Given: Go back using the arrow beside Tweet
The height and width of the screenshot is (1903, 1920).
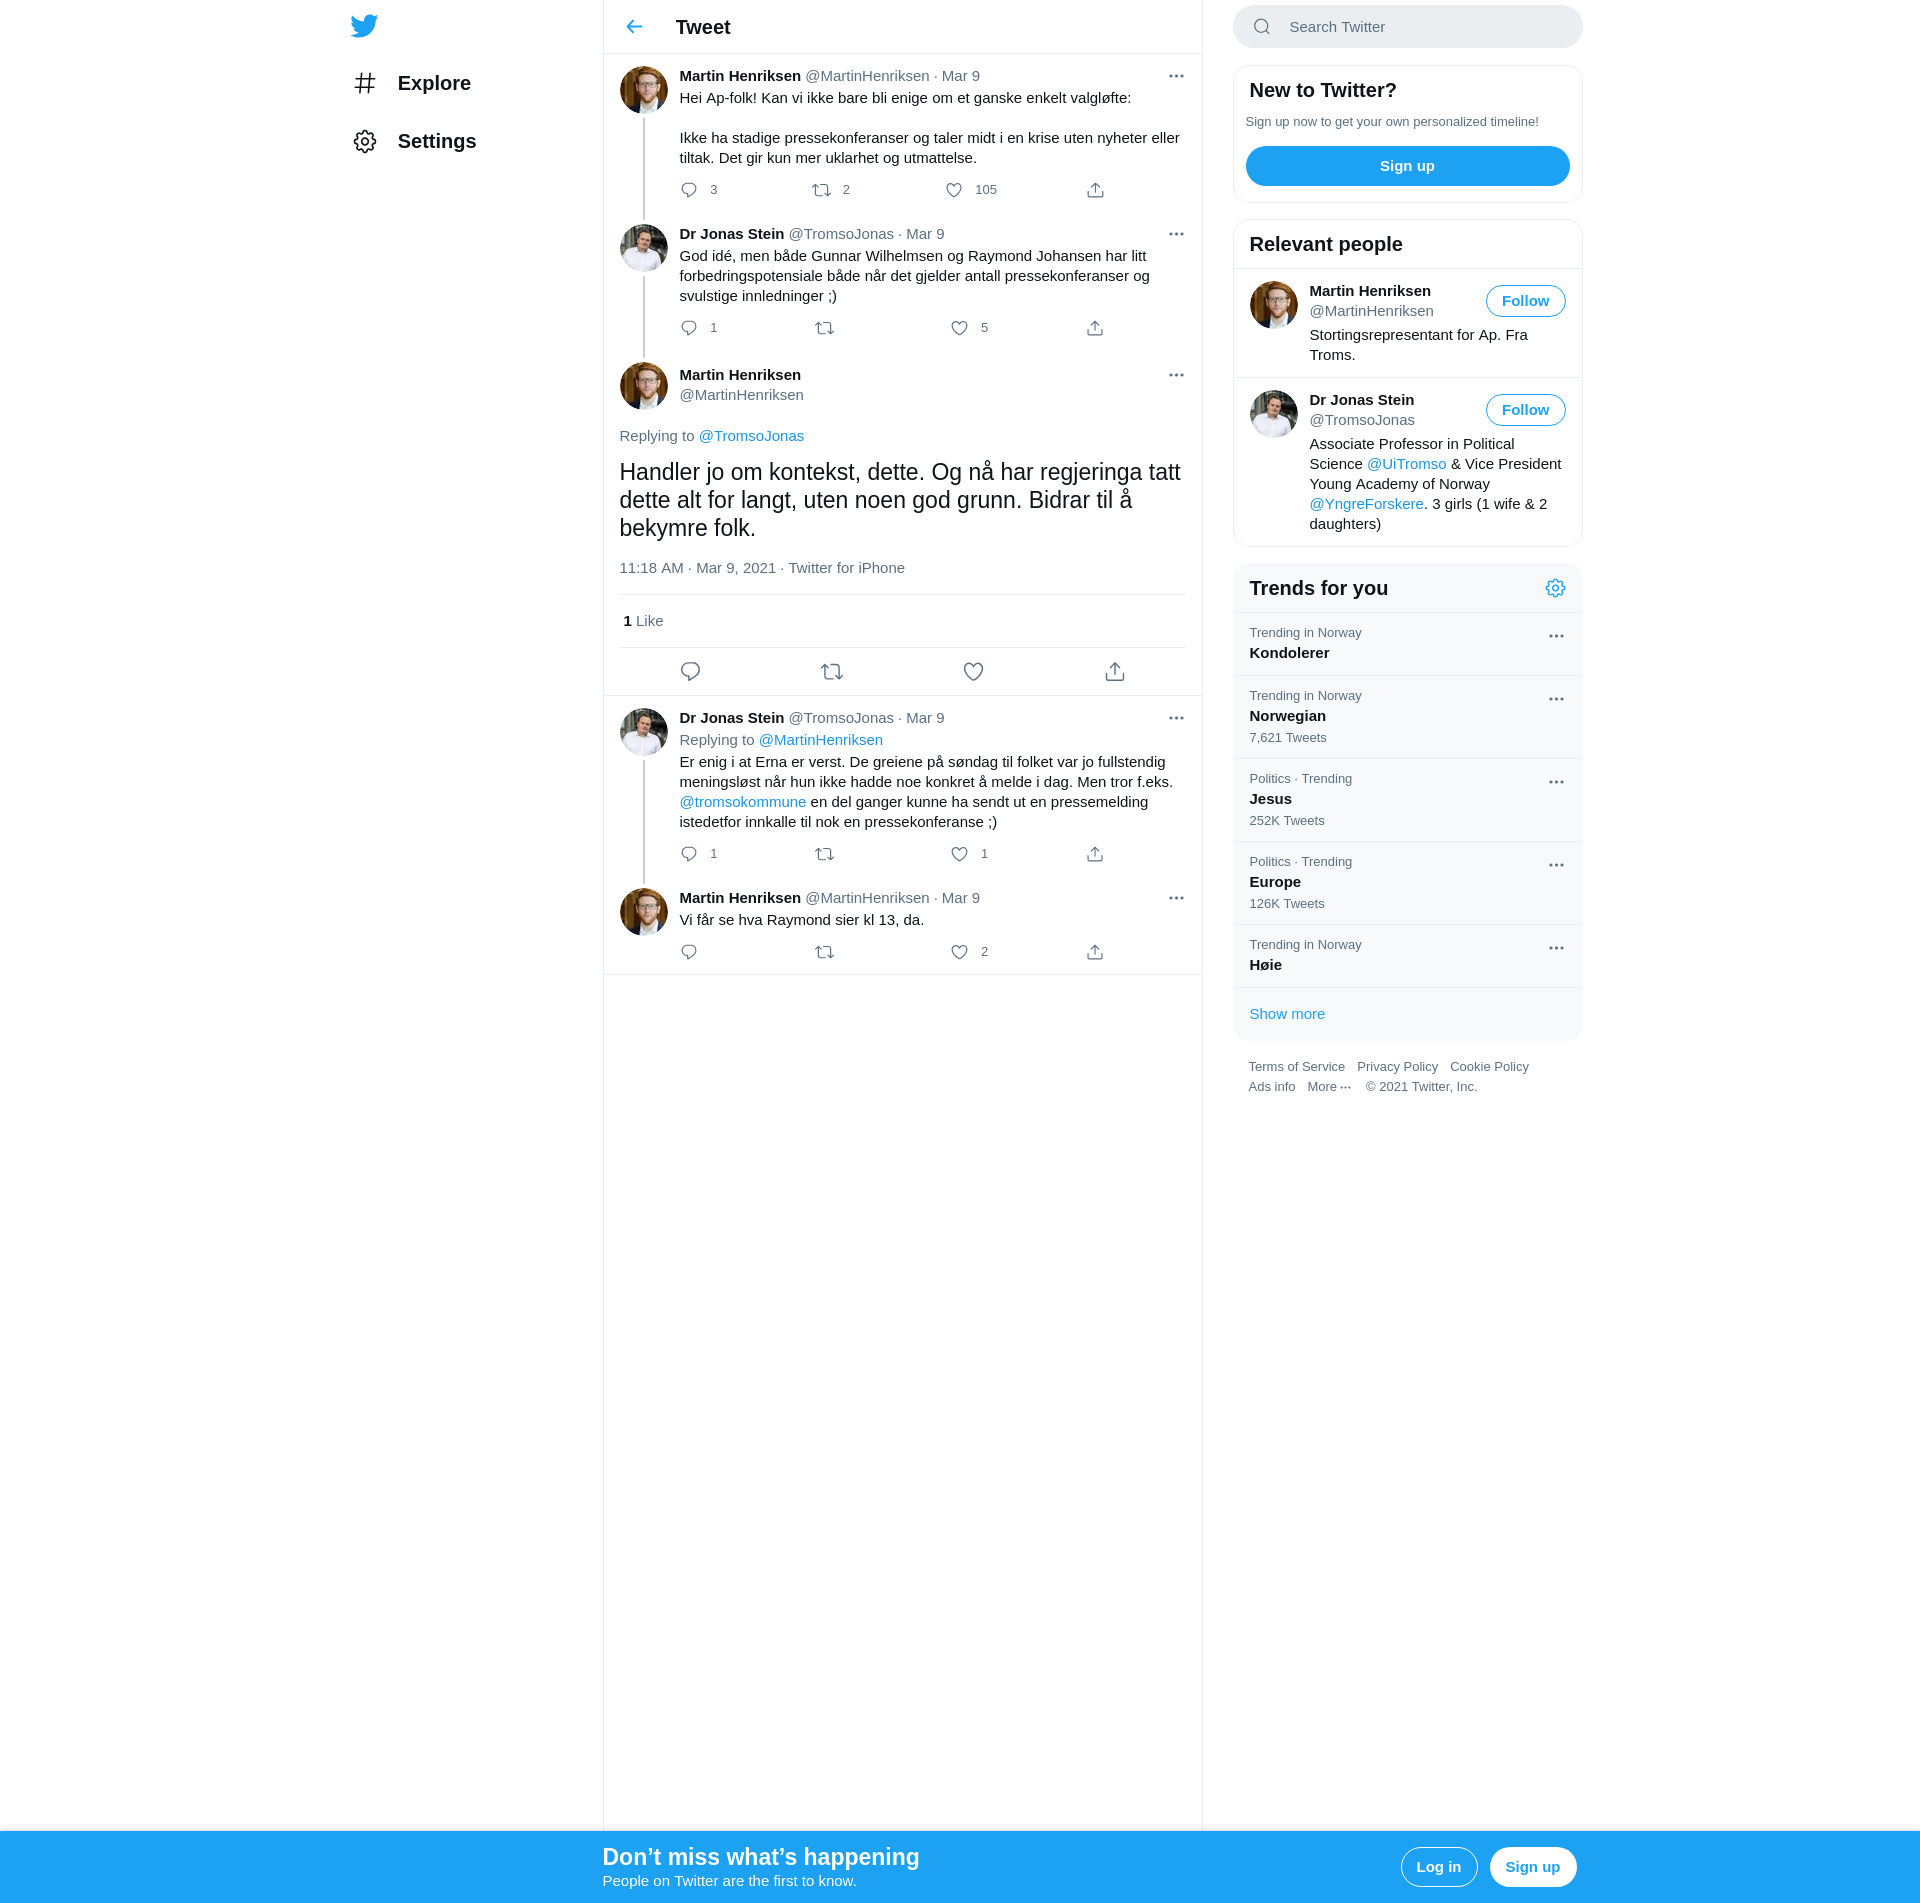Looking at the screenshot, I should coord(634,27).
